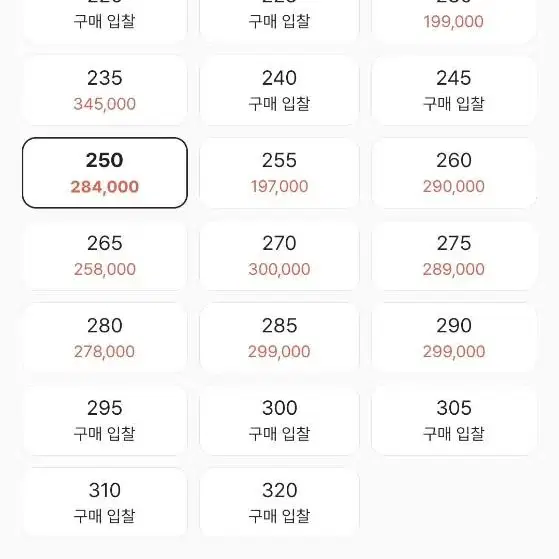Select size 265 priced 258,000
This screenshot has height=559, width=559.
[105, 255]
